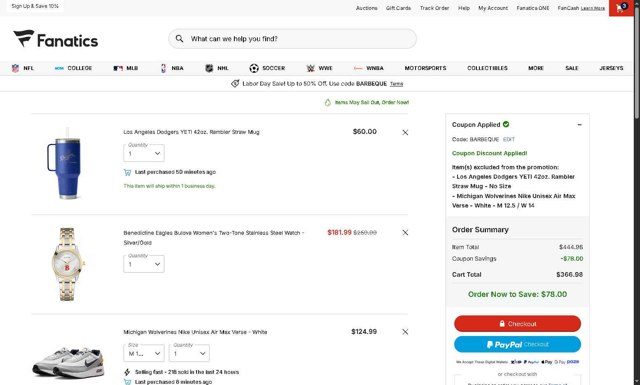Viewport: 640px width, 385px height.
Task: Open the Help link
Action: [464, 8]
